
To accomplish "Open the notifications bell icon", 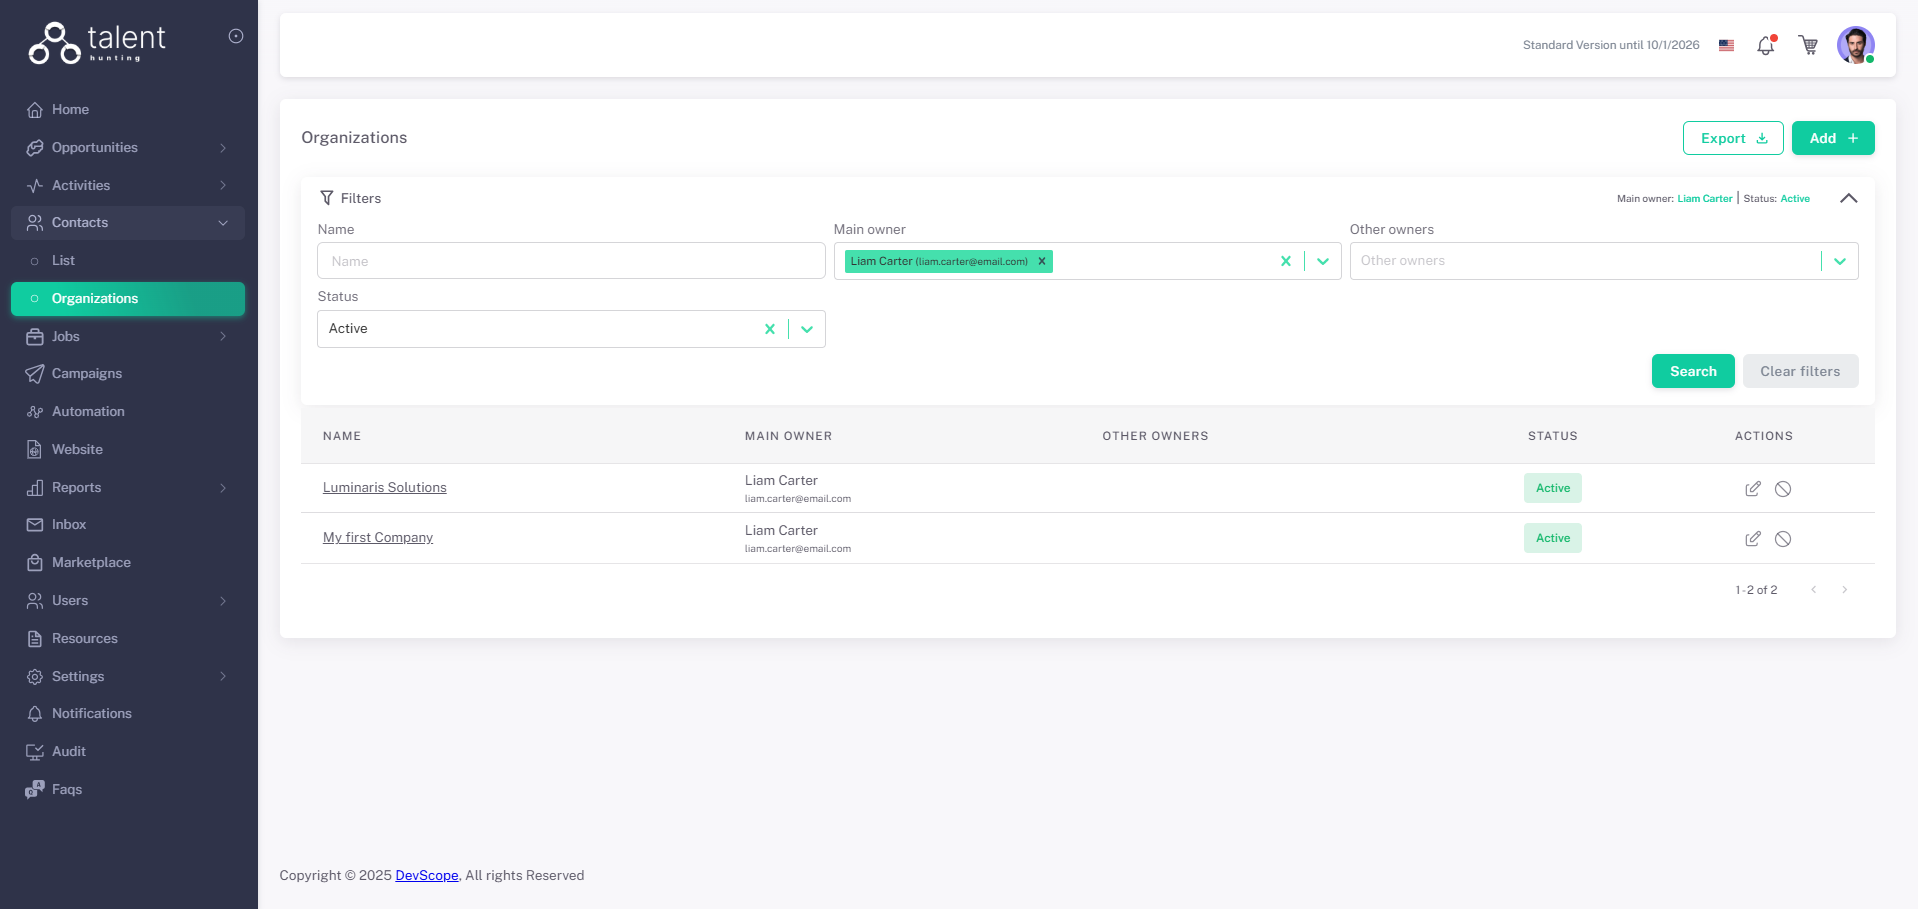I will 1765,46.
